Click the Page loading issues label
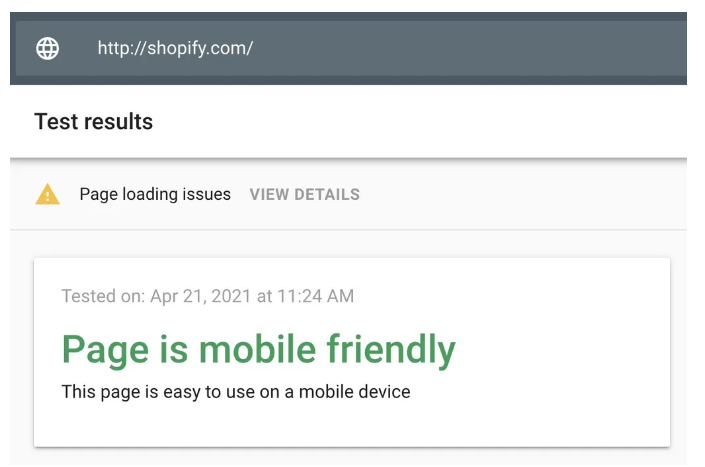This screenshot has height=467, width=705. click(155, 195)
